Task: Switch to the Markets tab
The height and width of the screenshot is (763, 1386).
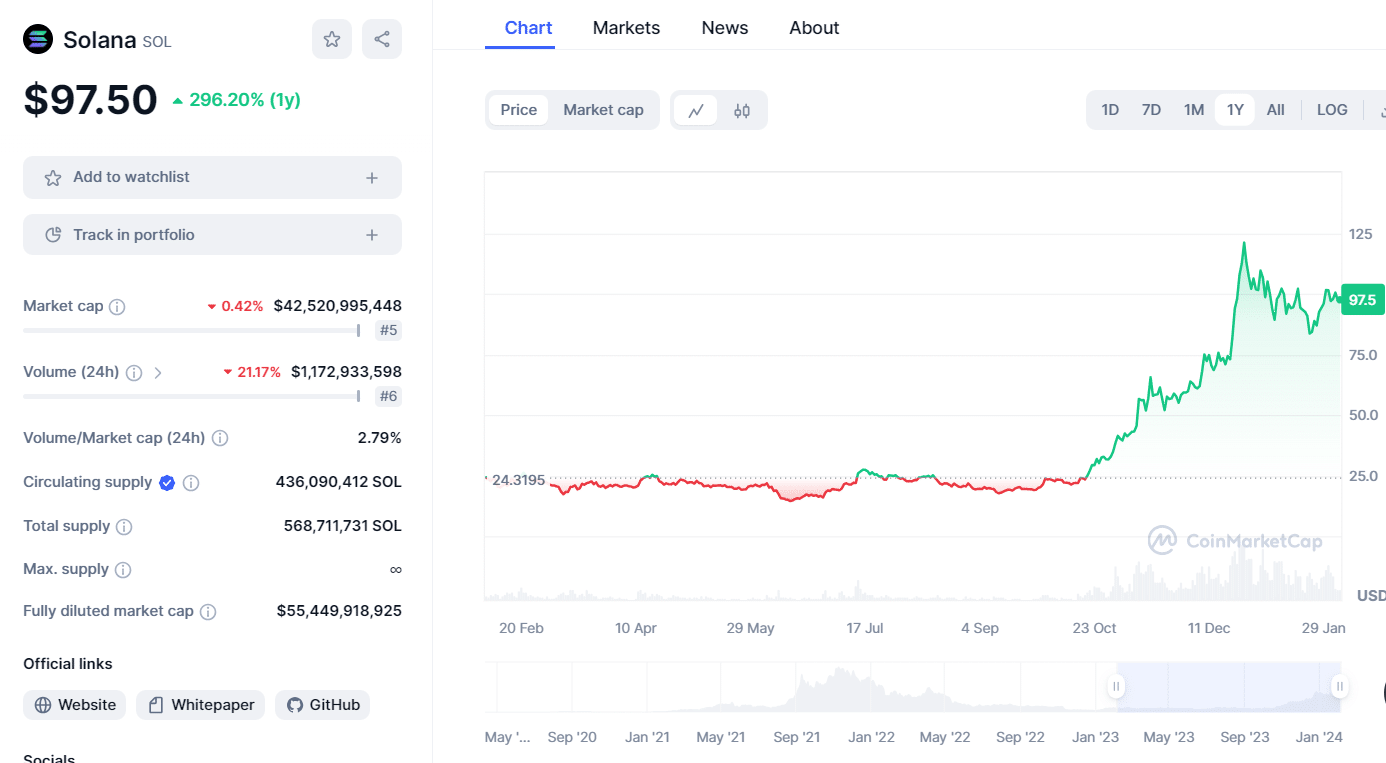Action: (x=626, y=28)
